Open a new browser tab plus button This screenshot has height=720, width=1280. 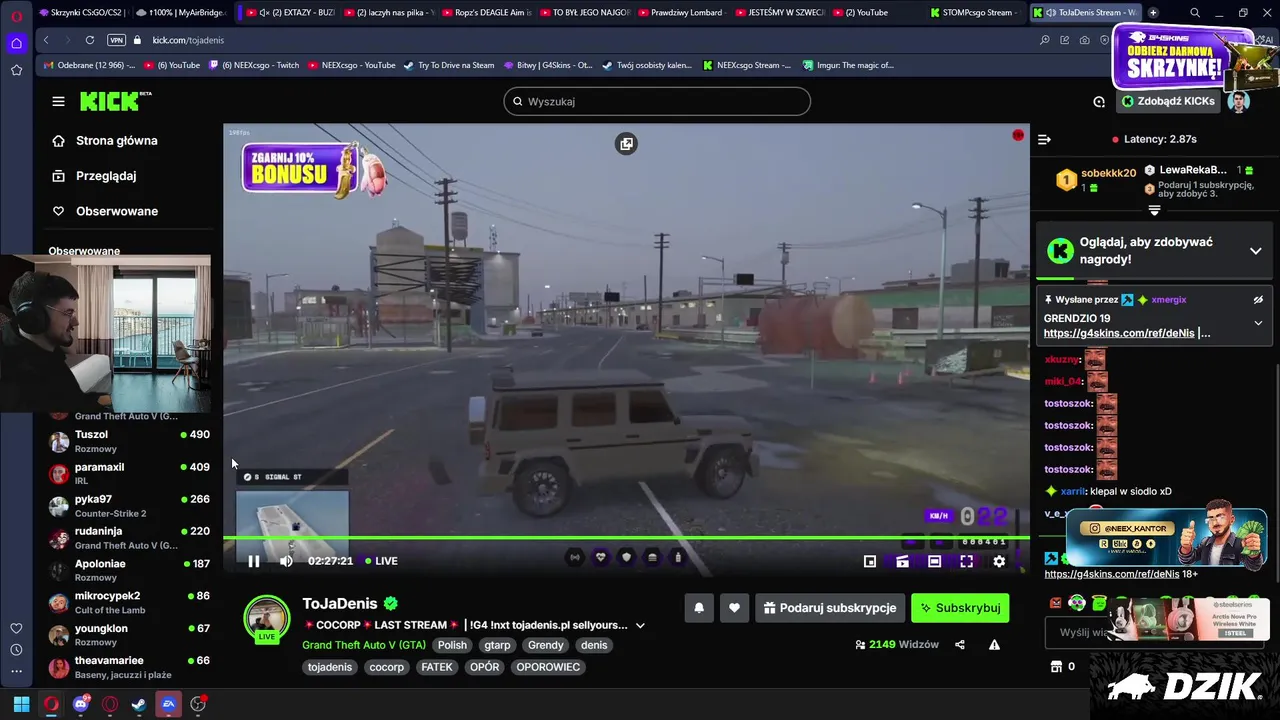(x=1153, y=13)
